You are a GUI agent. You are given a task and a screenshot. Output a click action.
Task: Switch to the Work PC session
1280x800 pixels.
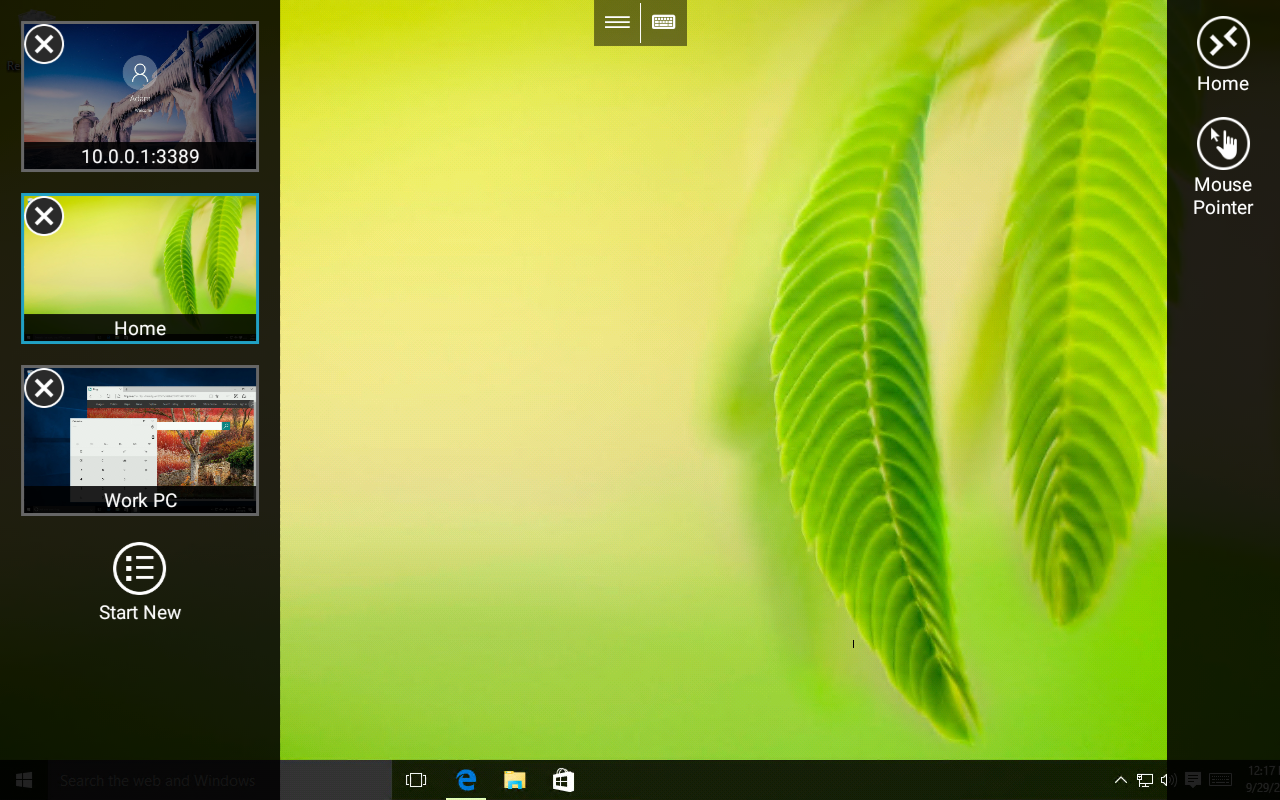coord(139,440)
